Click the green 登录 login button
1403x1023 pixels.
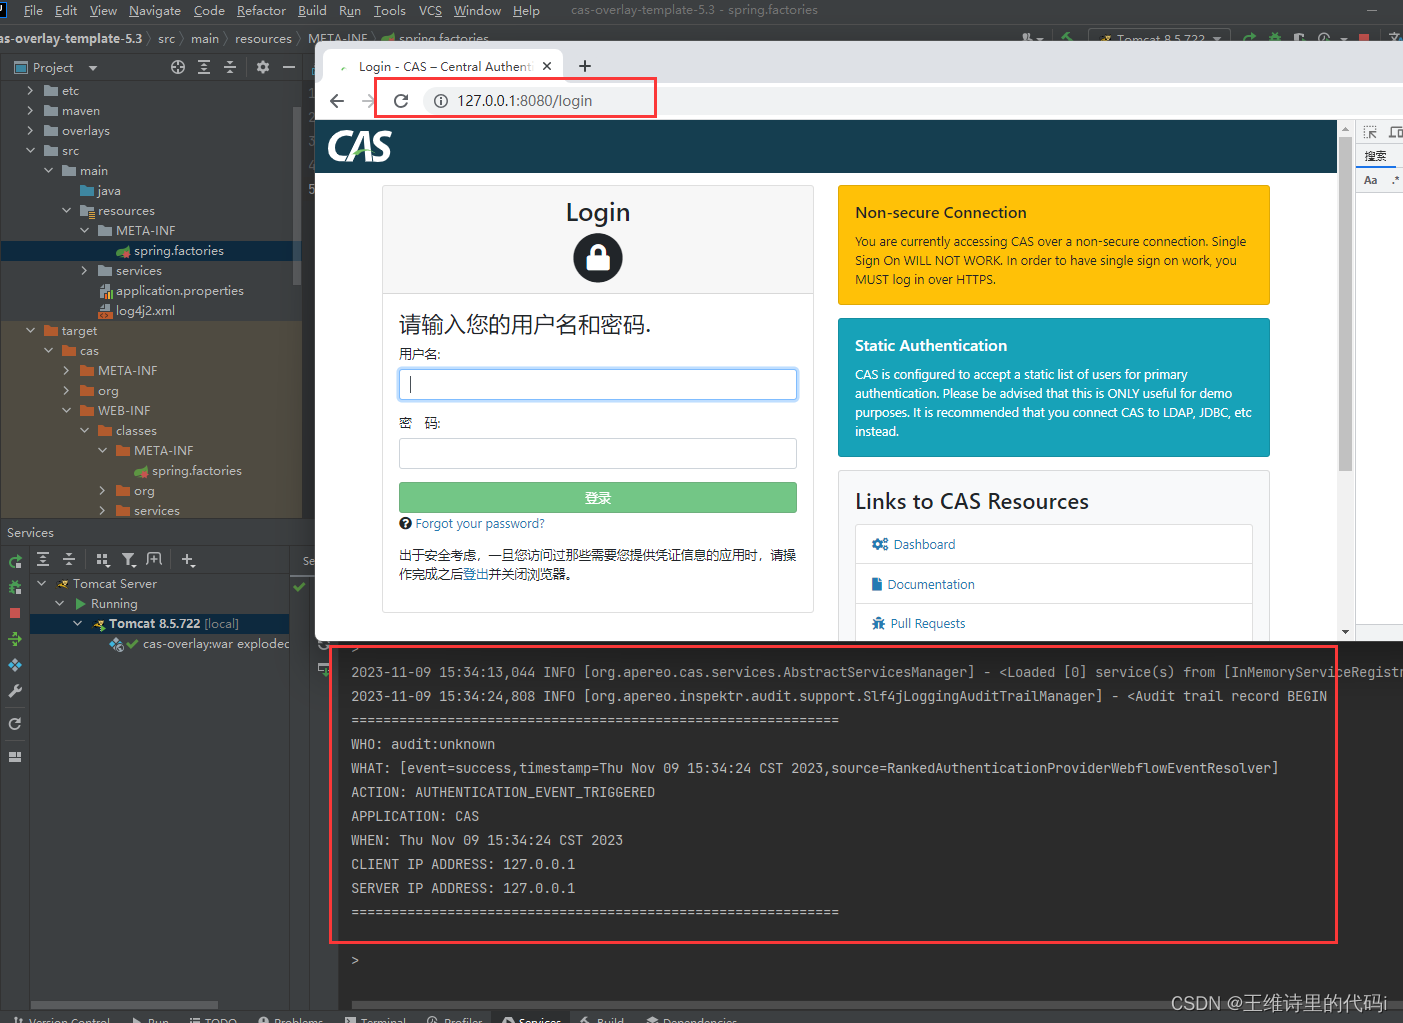[598, 498]
